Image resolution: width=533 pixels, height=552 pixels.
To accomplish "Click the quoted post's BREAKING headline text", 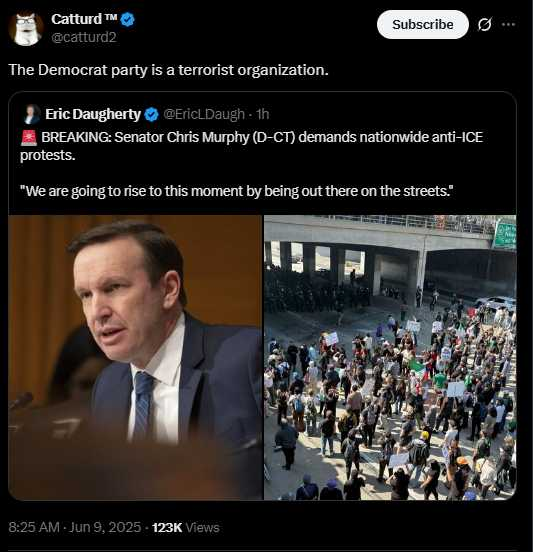I will [x=251, y=146].
